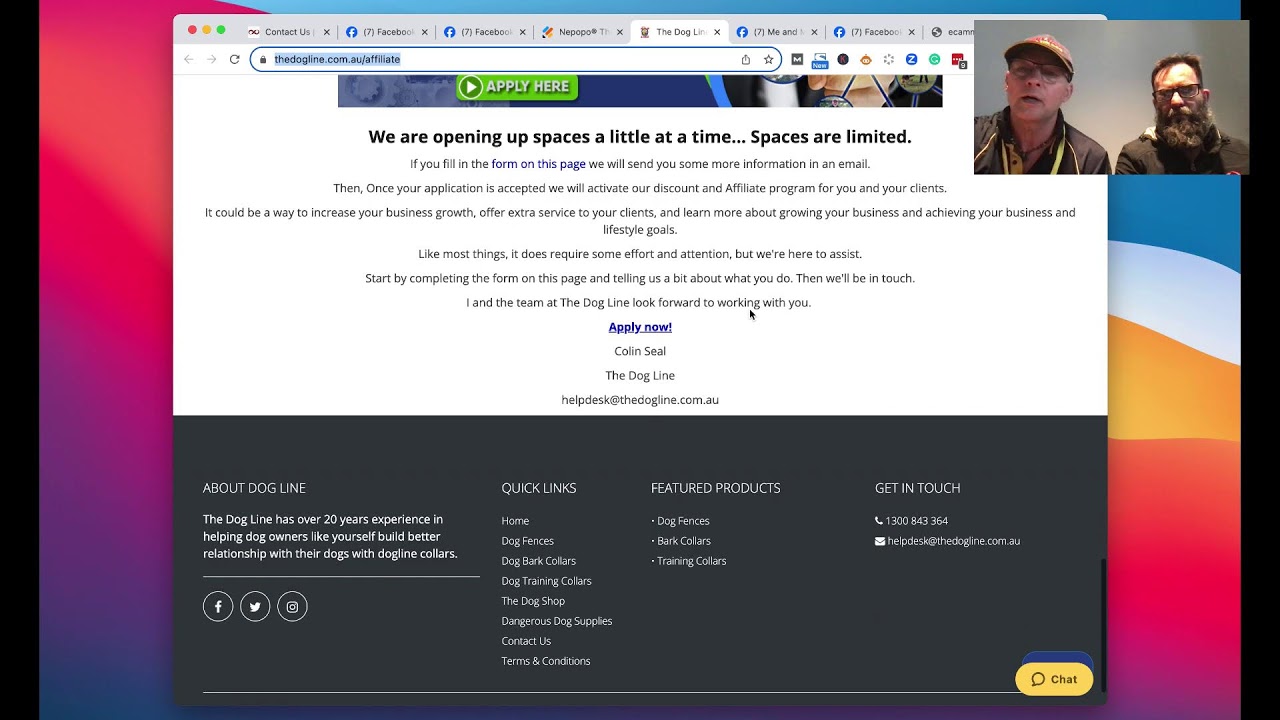1280x720 pixels.
Task: Open the Facebook icon in the footer
Action: (x=218, y=606)
